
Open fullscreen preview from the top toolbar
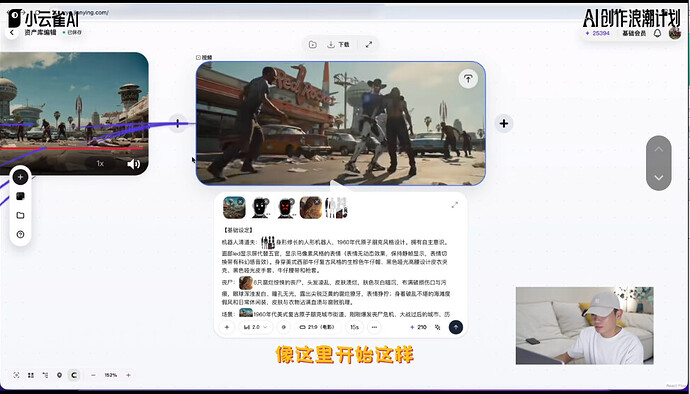369,44
